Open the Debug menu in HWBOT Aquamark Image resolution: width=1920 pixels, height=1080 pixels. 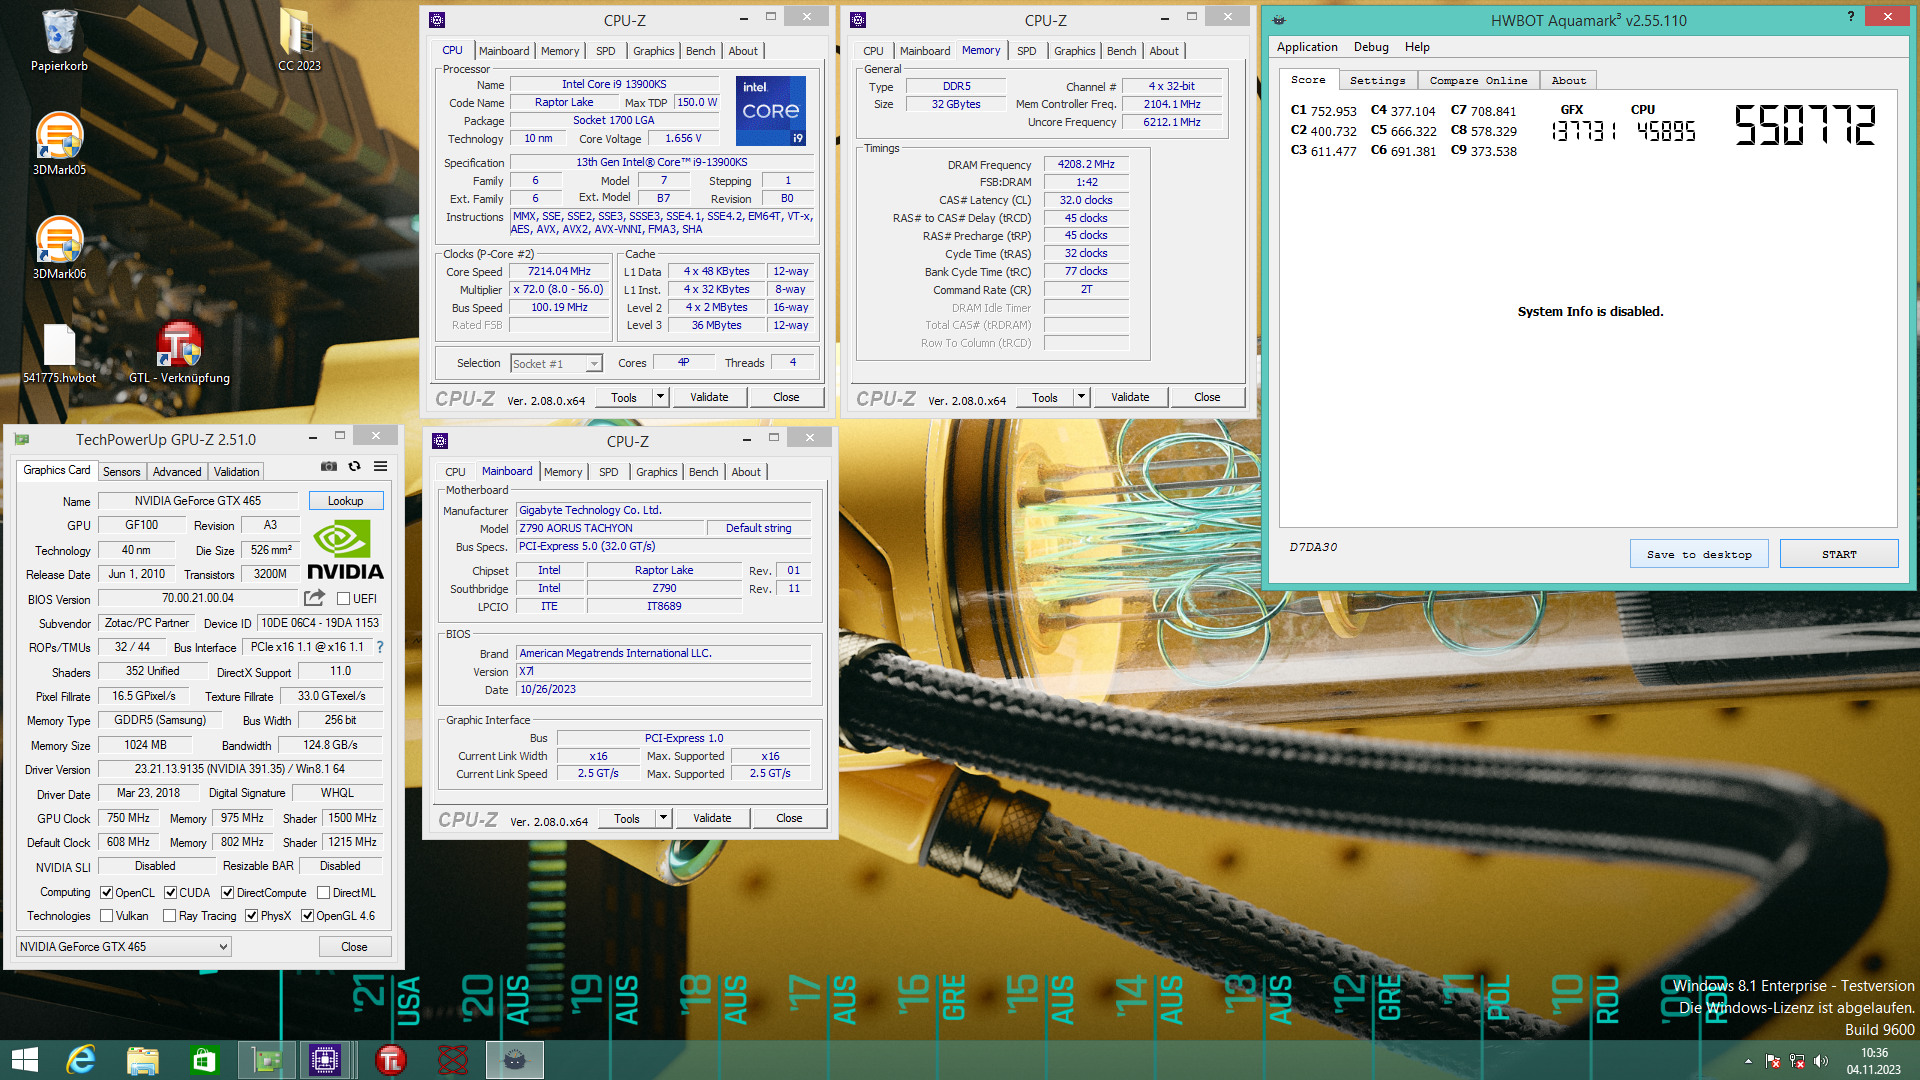(1371, 47)
